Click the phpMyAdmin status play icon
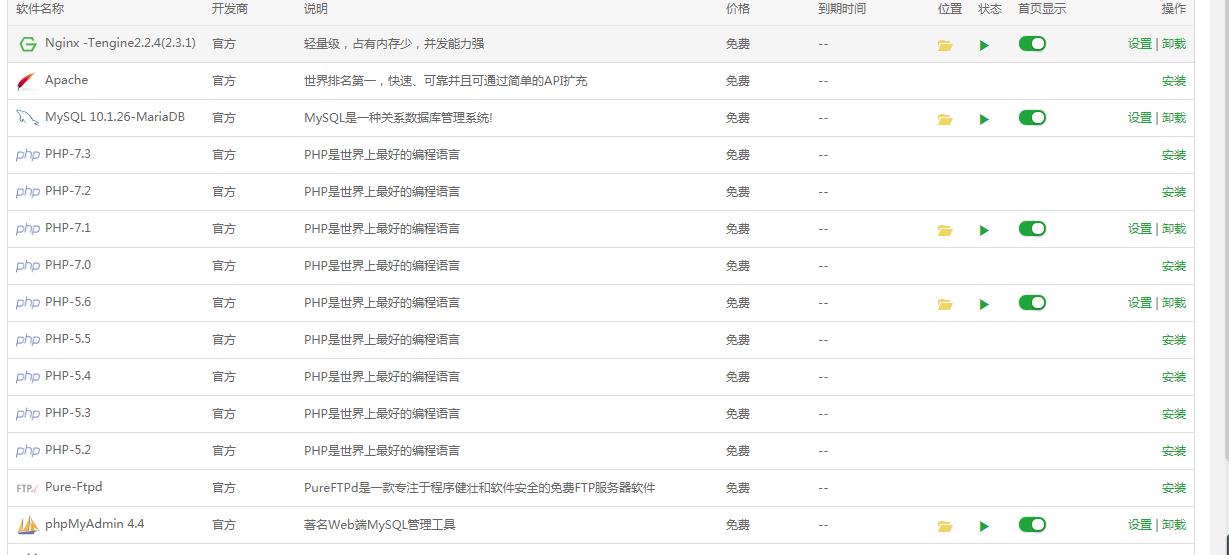 [984, 526]
